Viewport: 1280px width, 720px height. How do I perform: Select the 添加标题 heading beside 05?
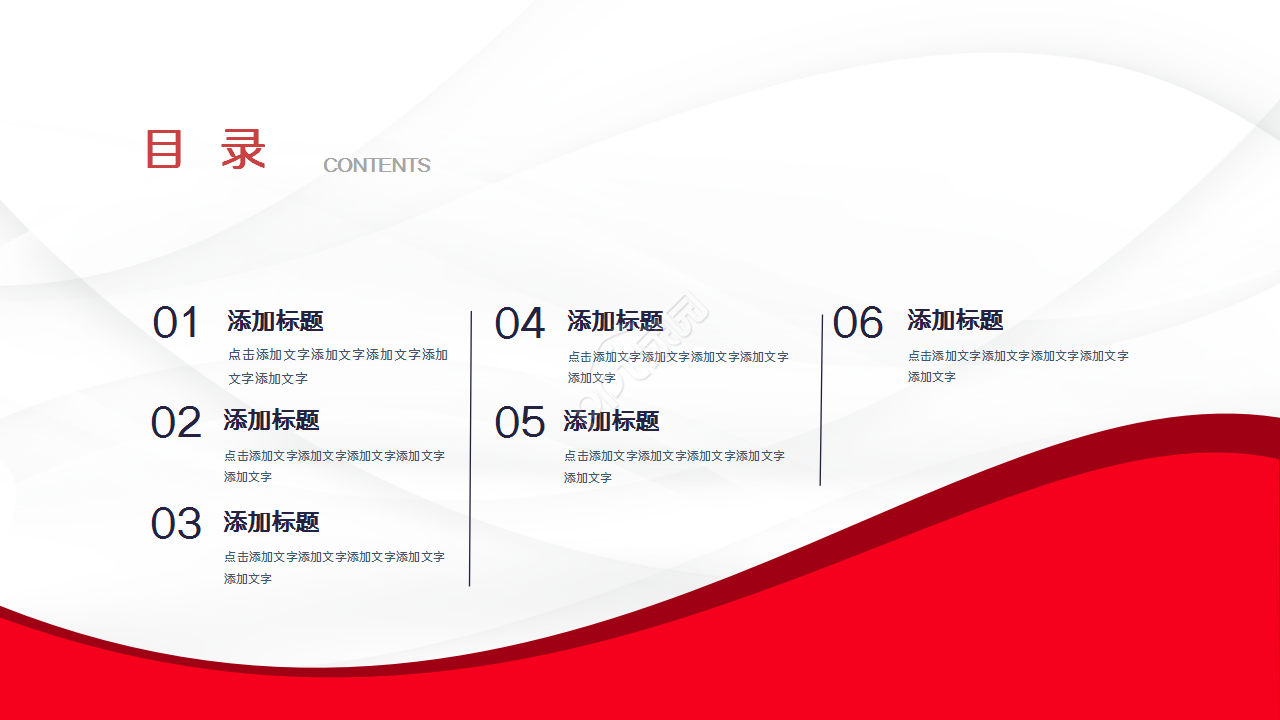[x=611, y=421]
